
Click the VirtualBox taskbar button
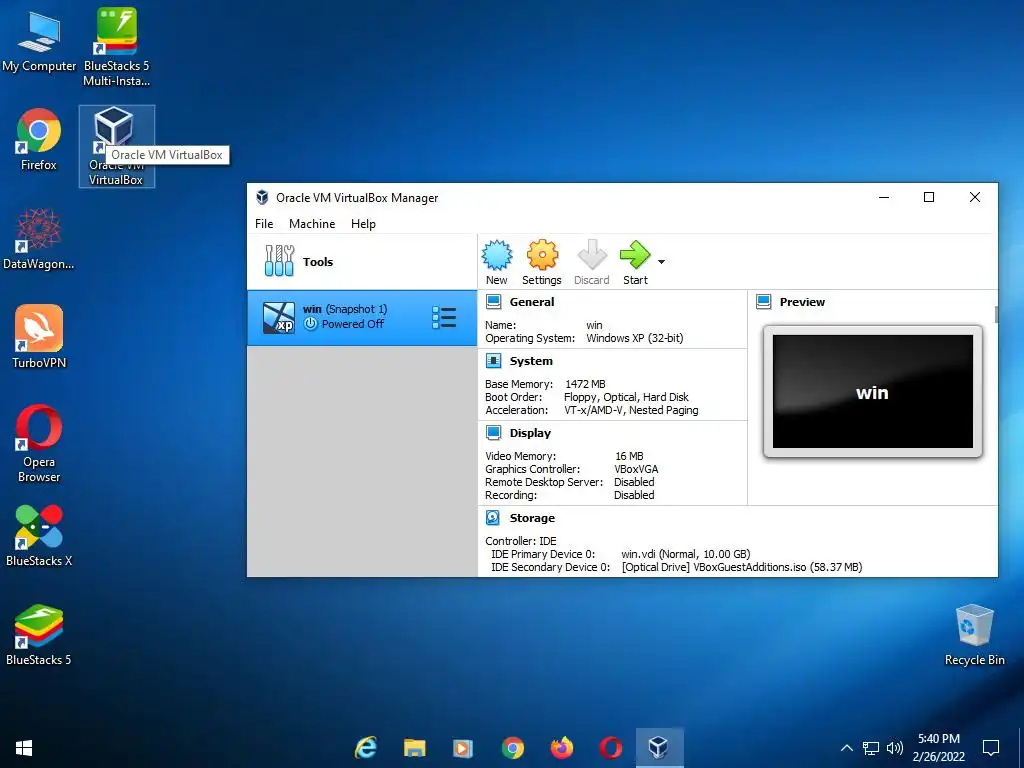(660, 748)
